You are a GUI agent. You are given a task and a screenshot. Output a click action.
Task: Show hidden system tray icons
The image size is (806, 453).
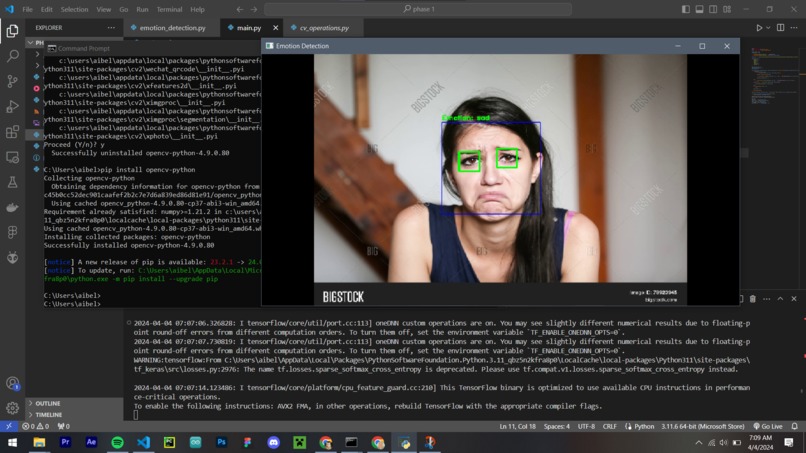699,442
